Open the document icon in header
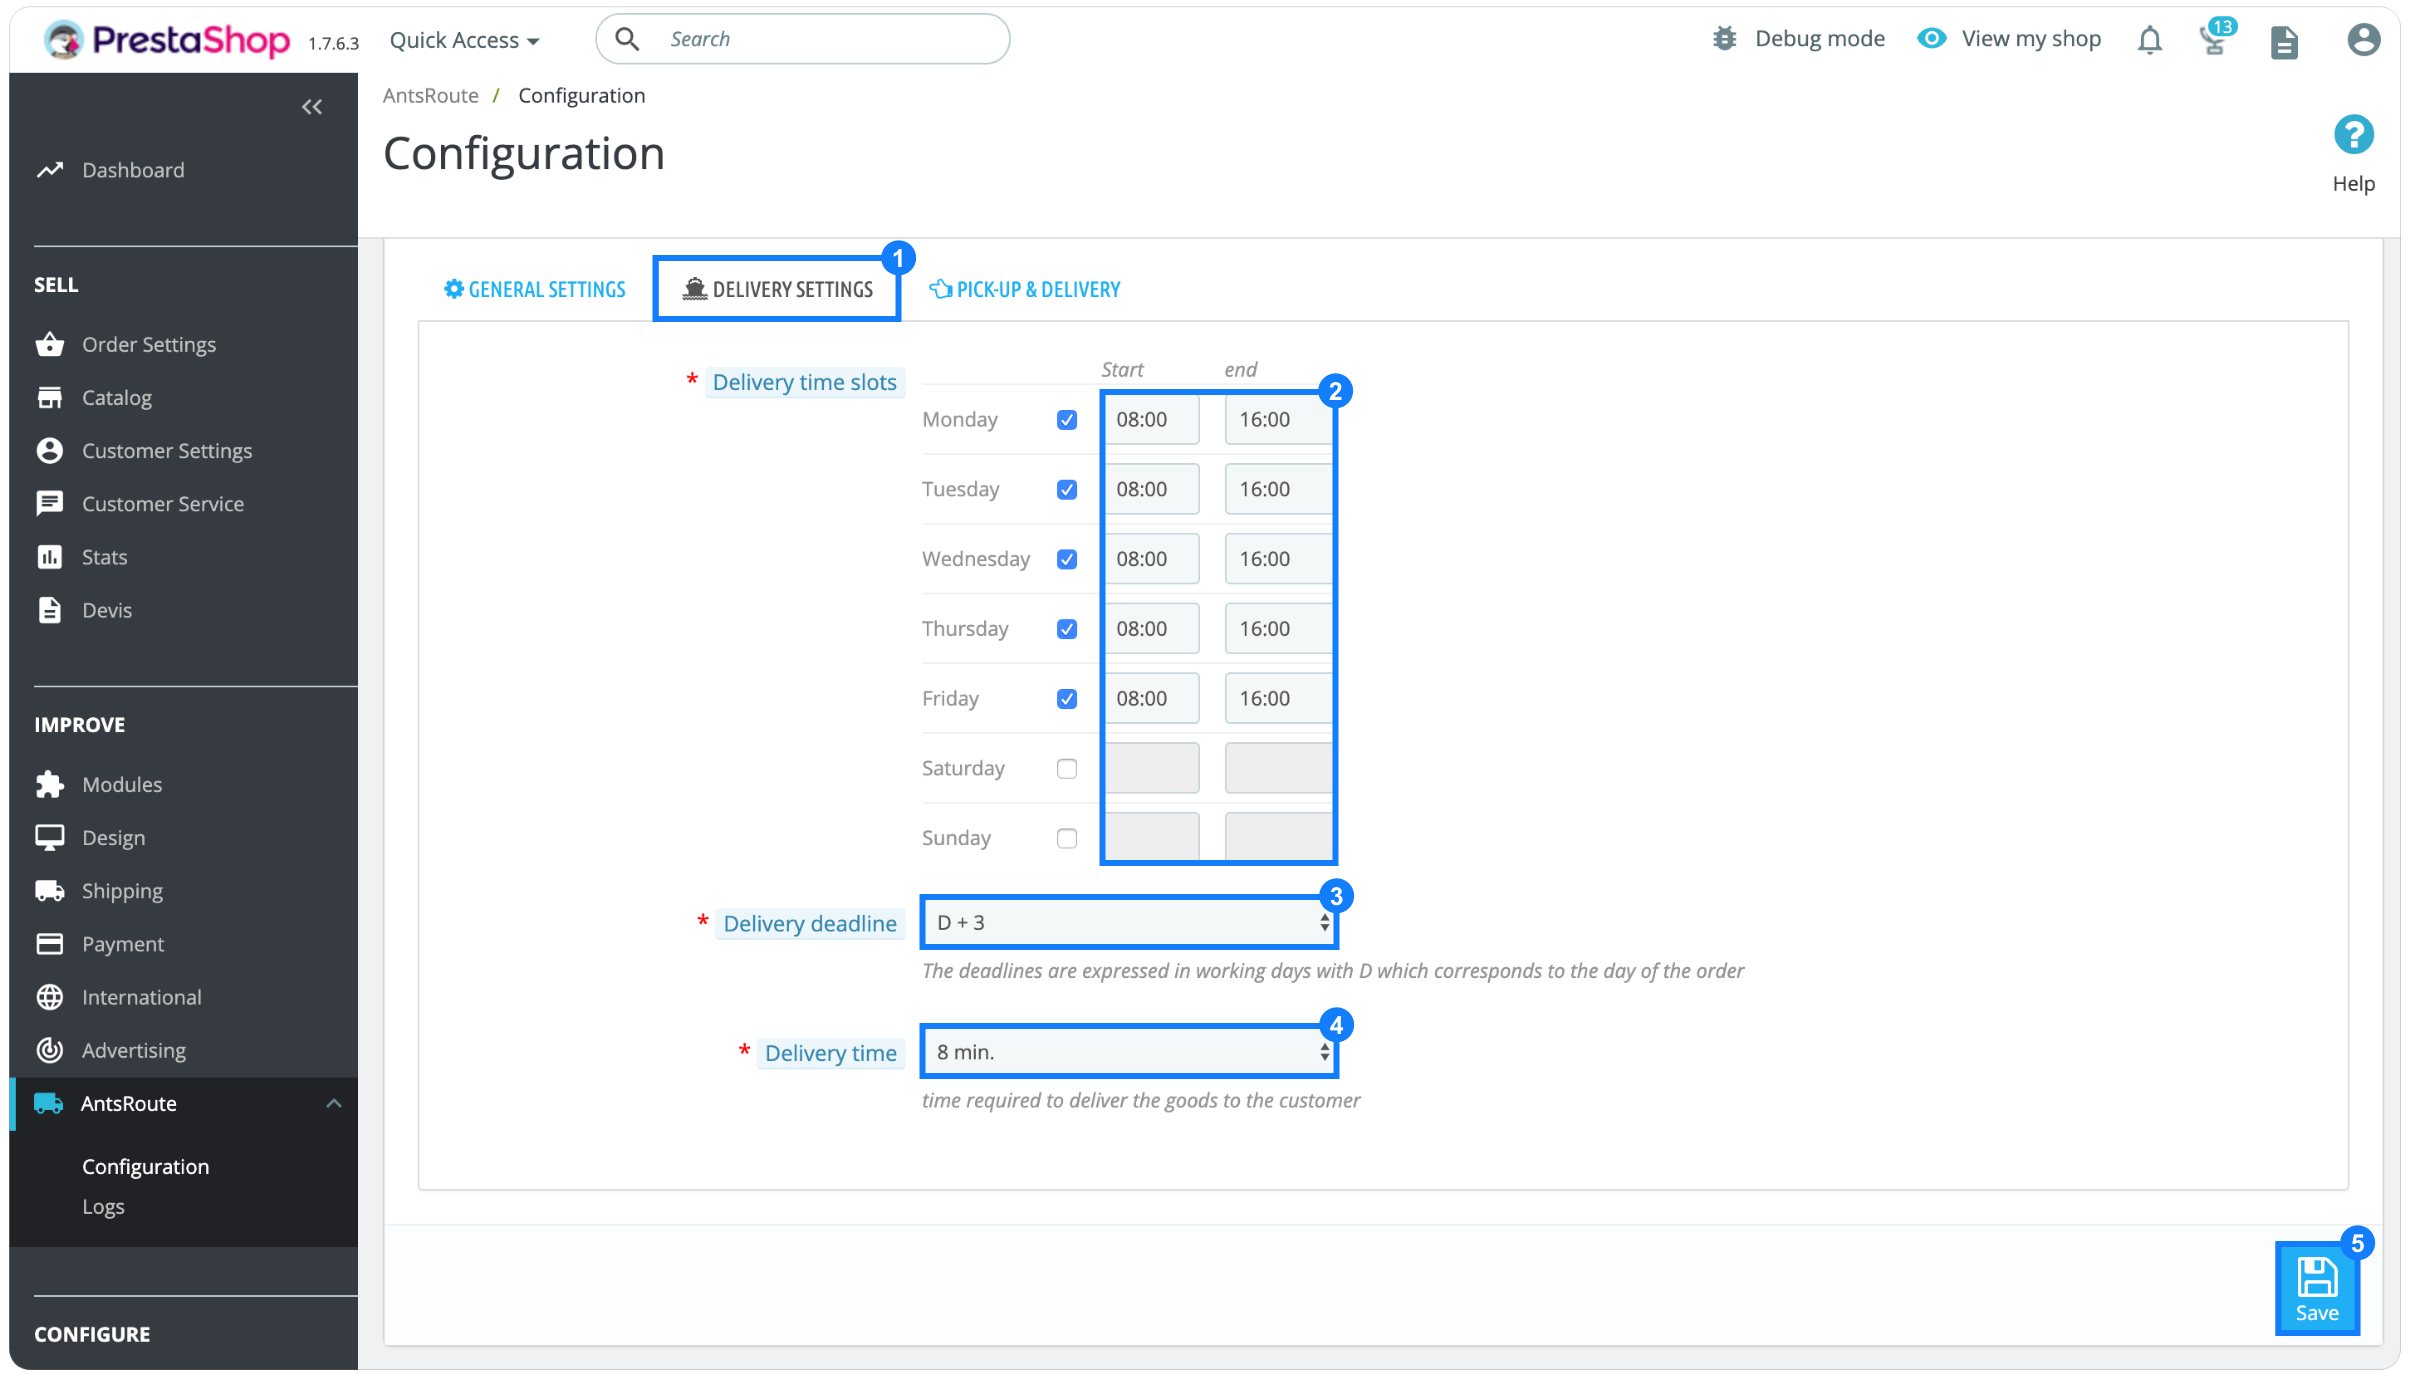This screenshot has height=1374, width=2409. point(2284,42)
